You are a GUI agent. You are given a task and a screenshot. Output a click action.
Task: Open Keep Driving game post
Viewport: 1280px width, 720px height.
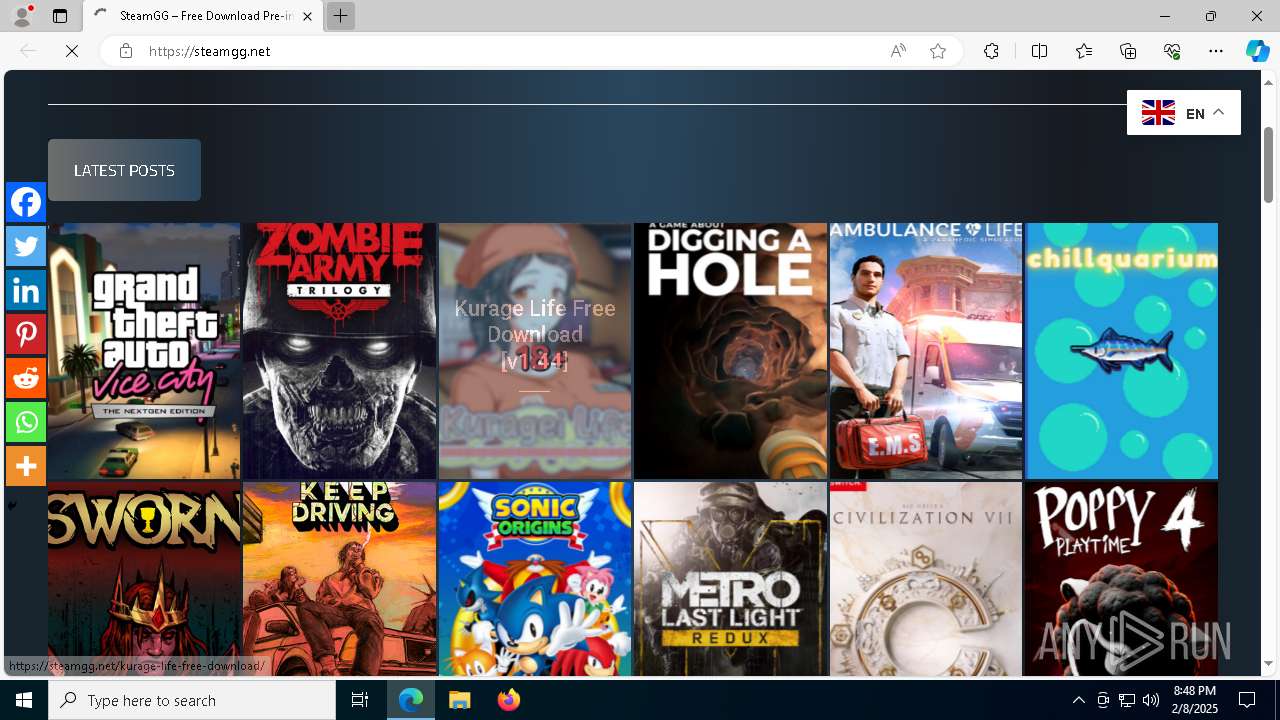point(339,579)
